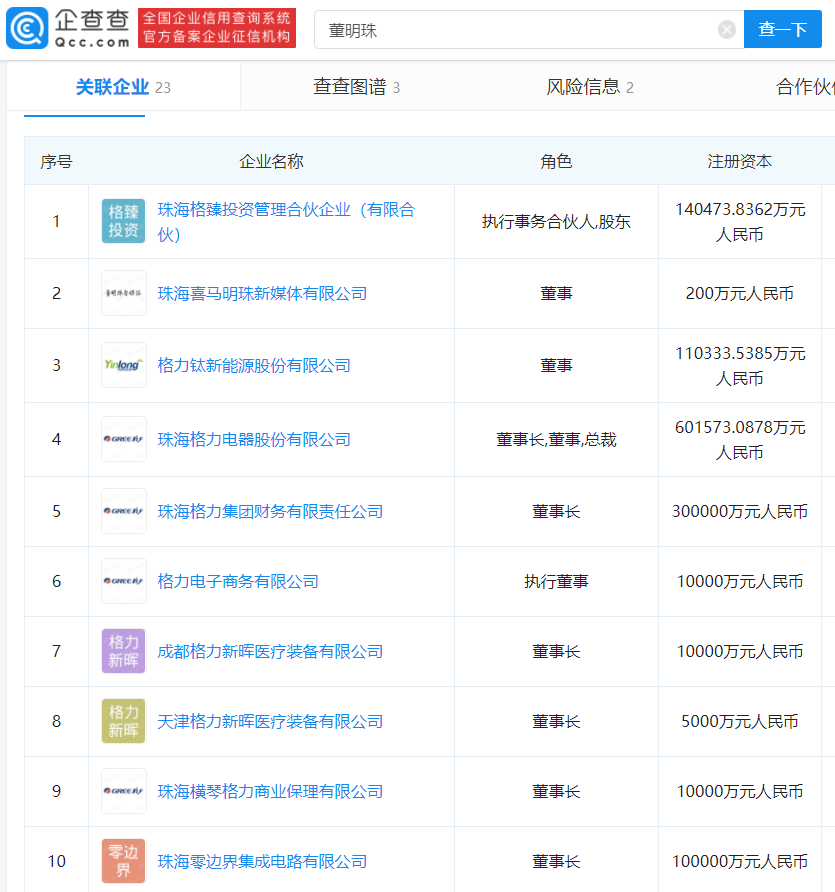Open 格臻投资 company logo thumbnail

tap(123, 221)
